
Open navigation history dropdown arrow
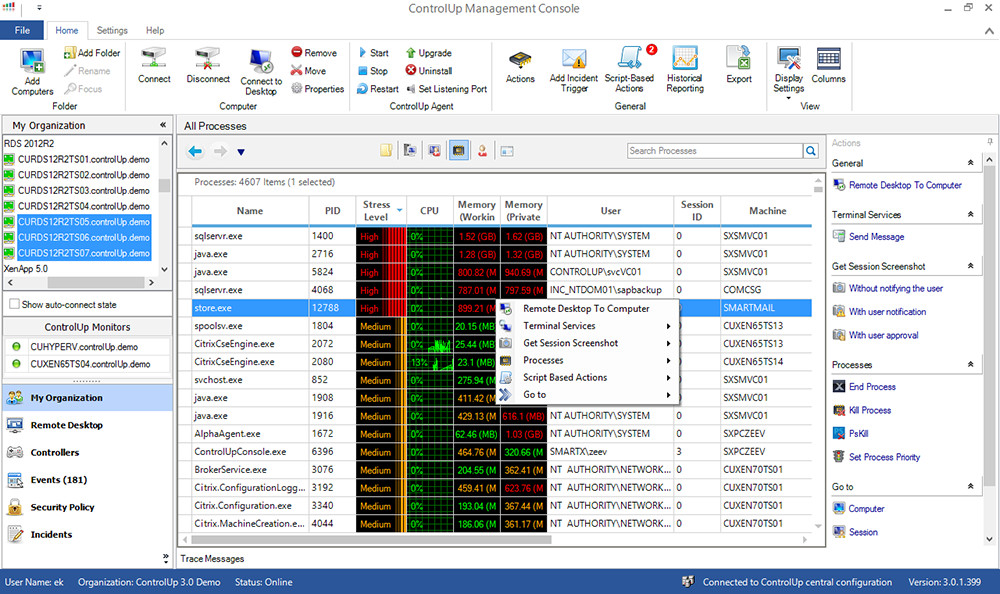[241, 152]
